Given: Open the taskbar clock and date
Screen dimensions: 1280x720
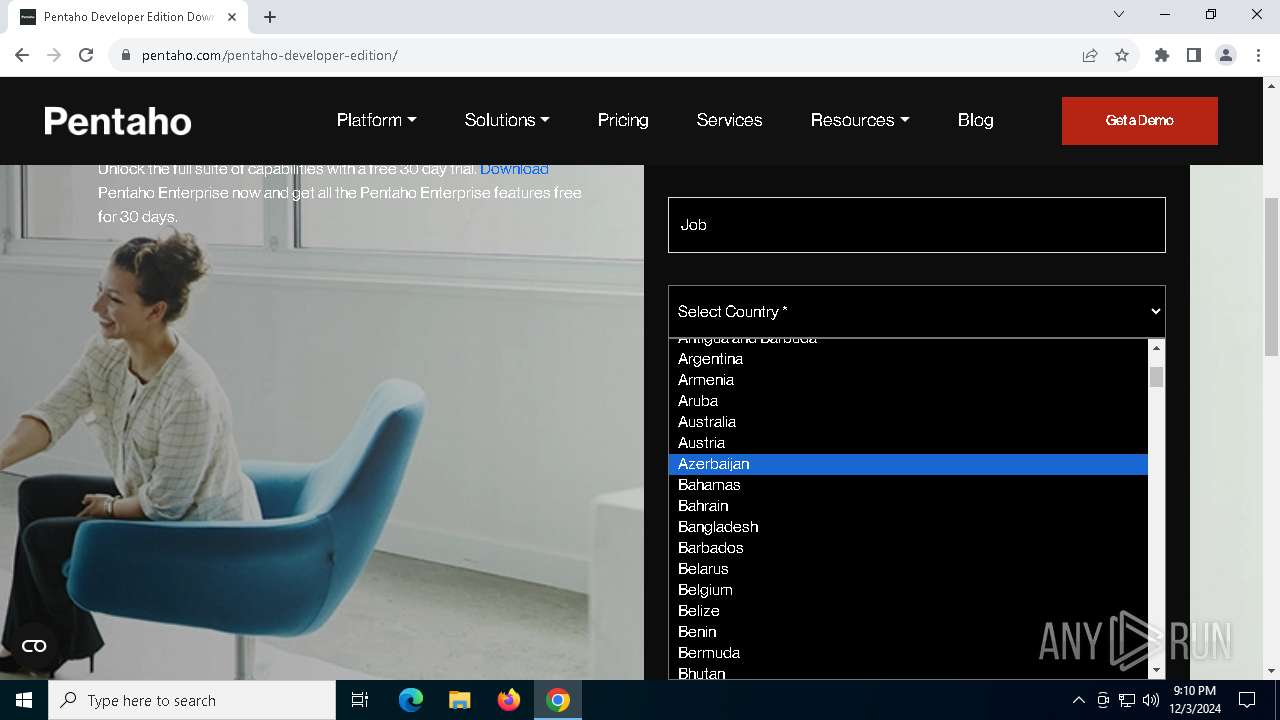Looking at the screenshot, I should click(x=1194, y=700).
